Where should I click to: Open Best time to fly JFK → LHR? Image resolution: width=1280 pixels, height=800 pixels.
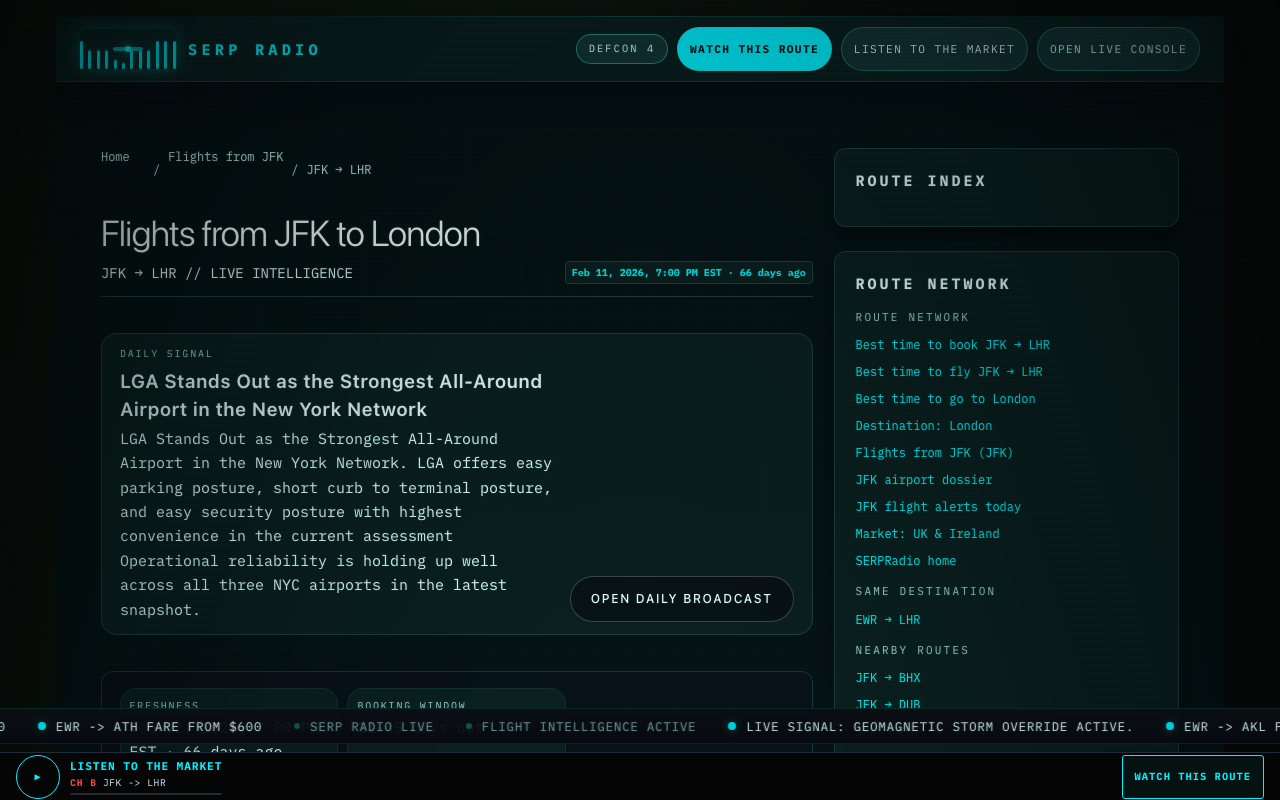pos(948,372)
